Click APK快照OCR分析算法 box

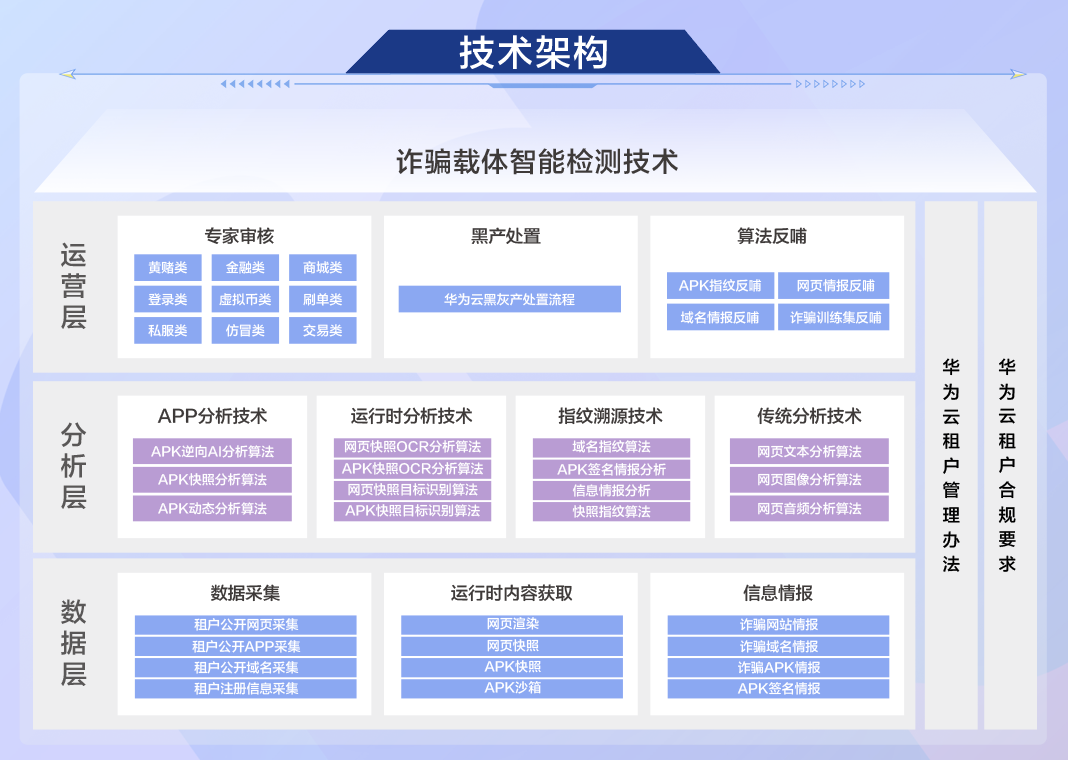coord(412,469)
